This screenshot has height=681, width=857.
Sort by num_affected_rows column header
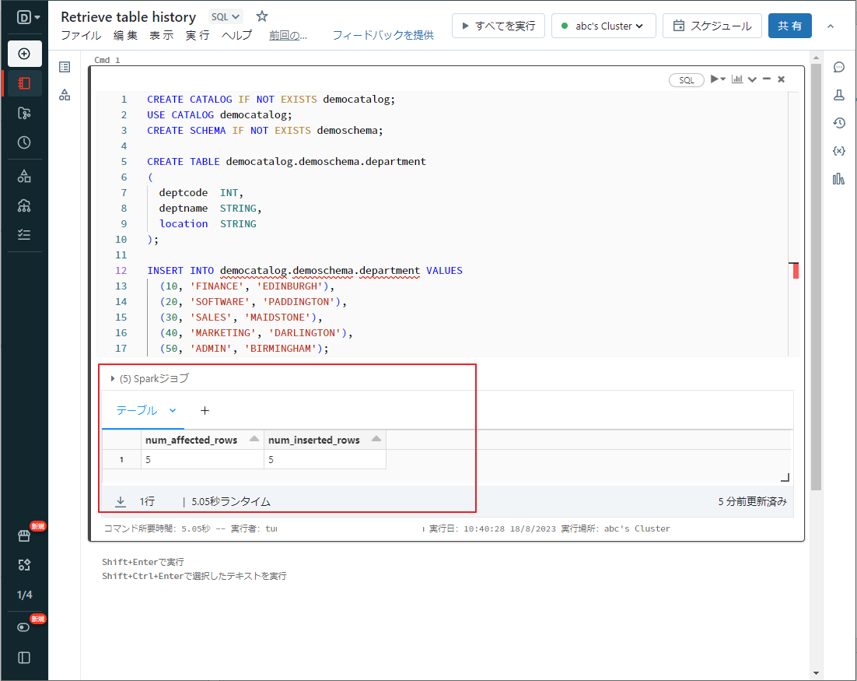[191, 440]
